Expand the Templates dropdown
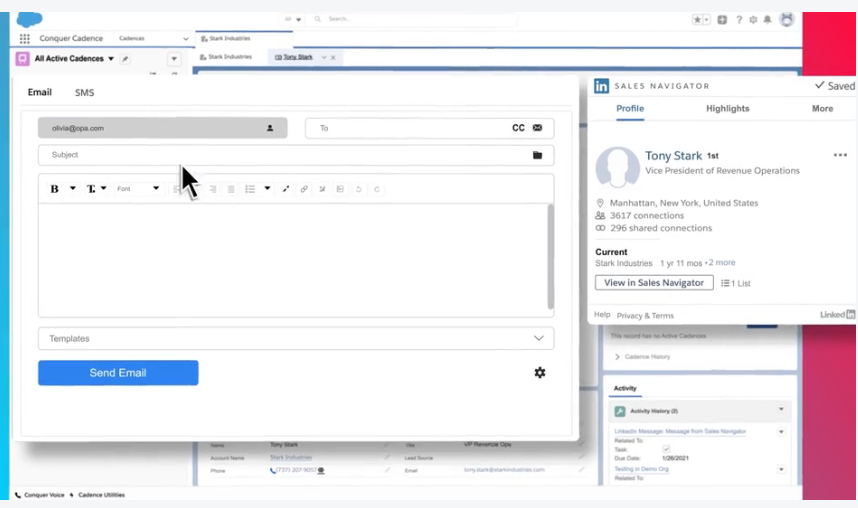Screen dimensions: 858x508 (x=539, y=339)
